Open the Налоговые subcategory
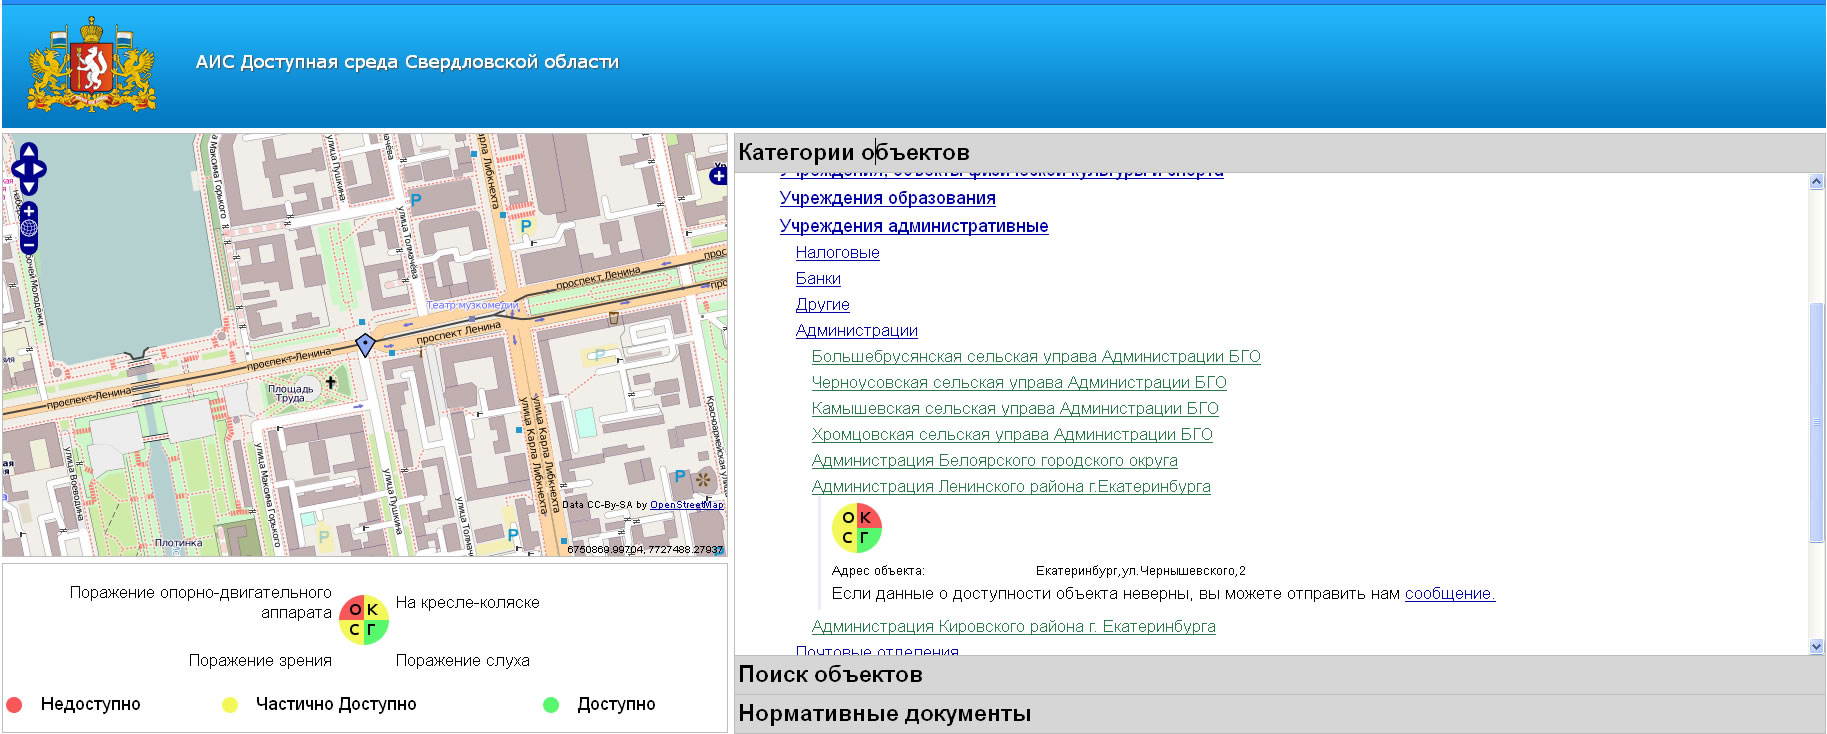 [838, 253]
